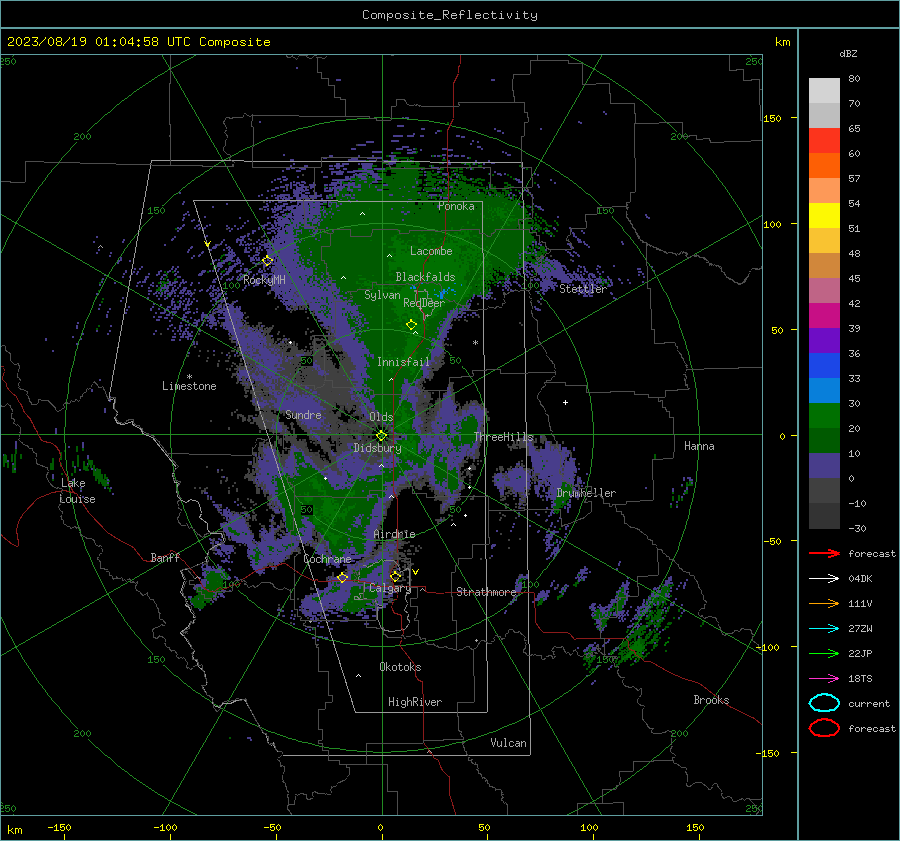Click the magenta 18TS arrow legend icon
900x841 pixels.
824,679
